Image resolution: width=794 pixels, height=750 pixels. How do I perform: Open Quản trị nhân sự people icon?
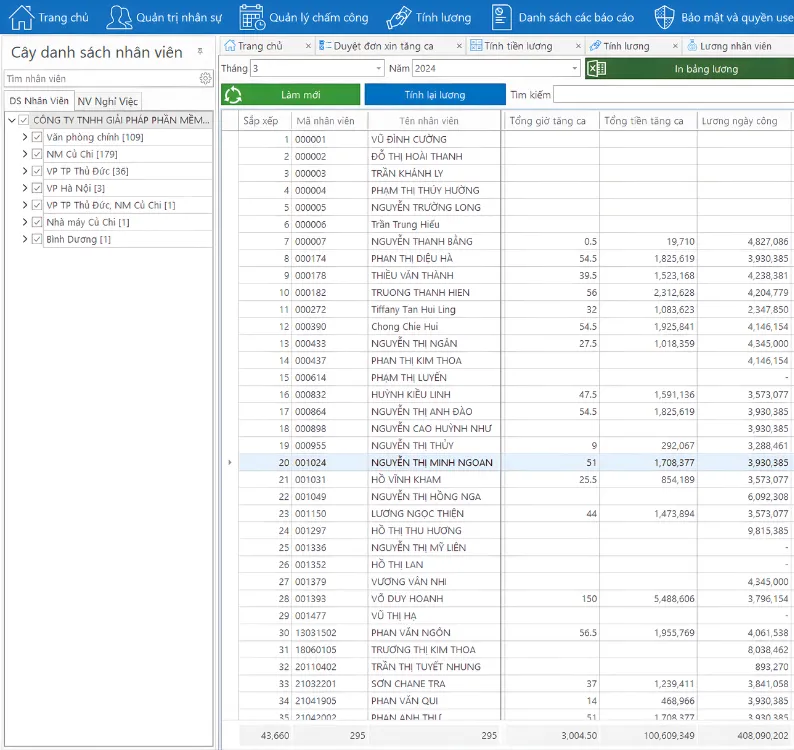click(x=119, y=17)
